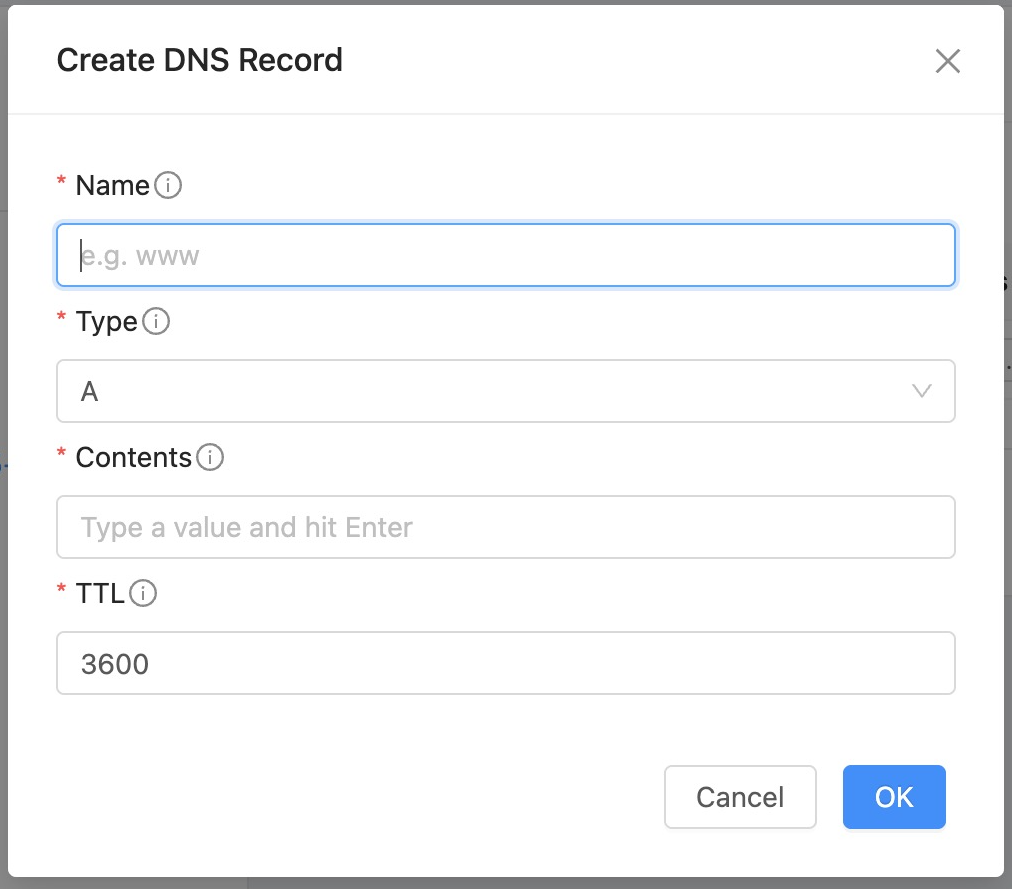Click the red asterisk before Name
This screenshot has width=1012, height=889.
click(62, 184)
